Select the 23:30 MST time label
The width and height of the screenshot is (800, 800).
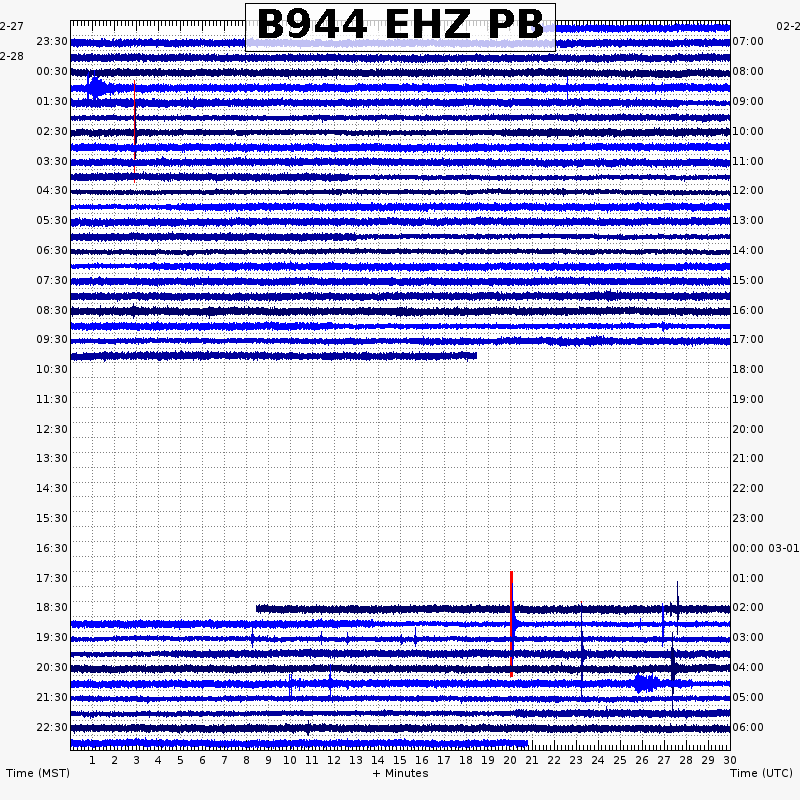click(x=52, y=41)
